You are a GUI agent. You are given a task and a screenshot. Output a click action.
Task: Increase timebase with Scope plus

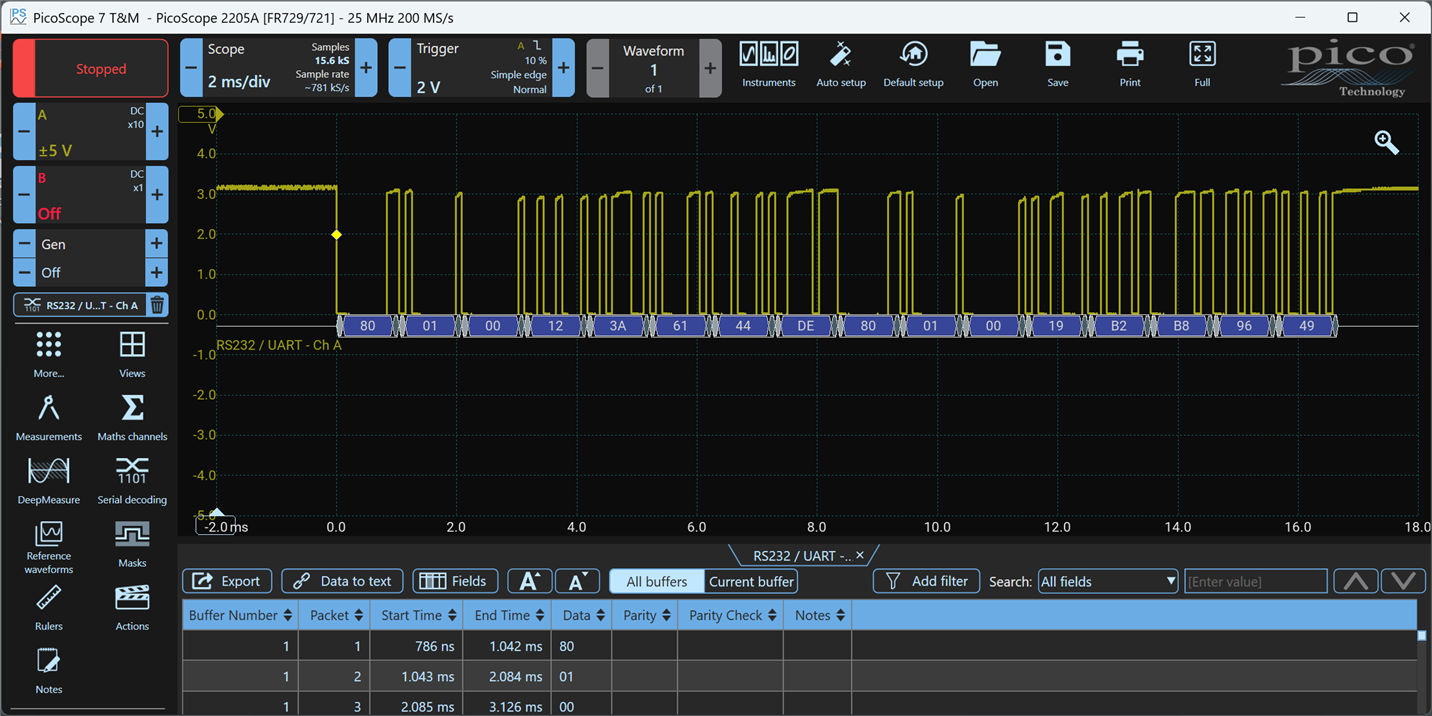click(x=366, y=68)
